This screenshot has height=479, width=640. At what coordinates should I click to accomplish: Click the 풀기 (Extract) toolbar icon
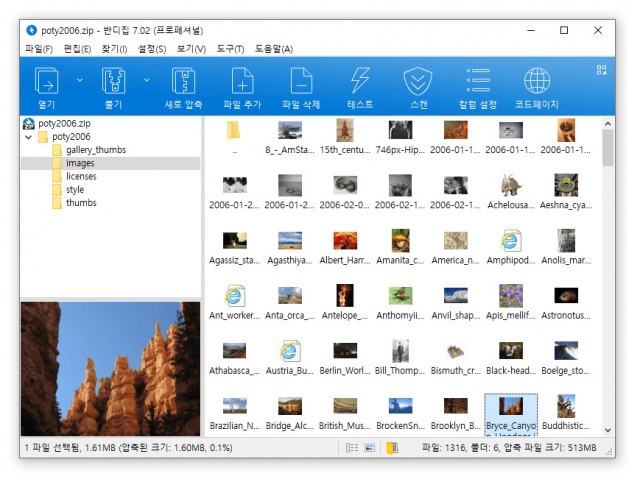113,81
